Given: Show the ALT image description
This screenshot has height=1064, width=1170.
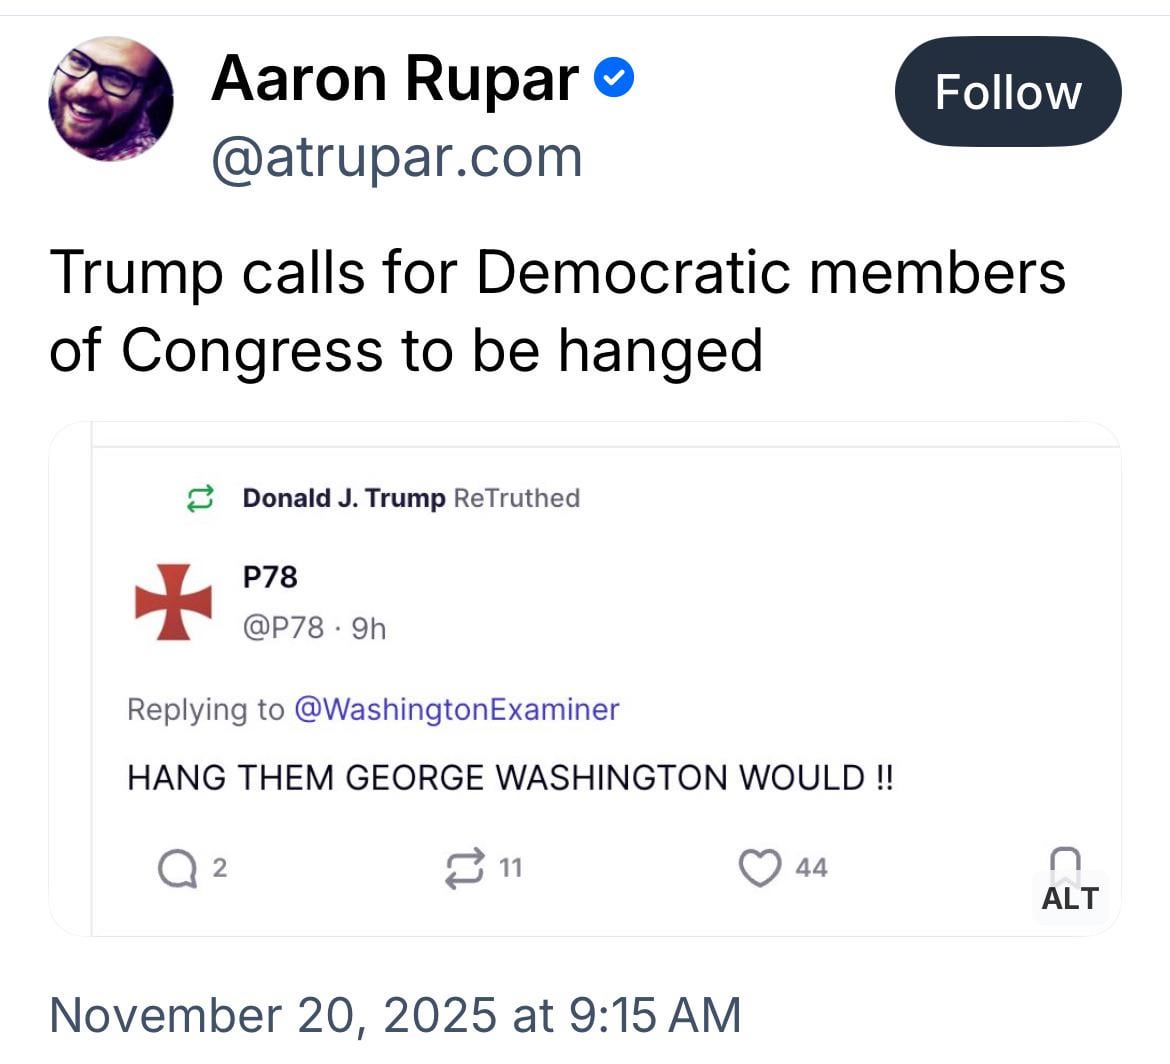Looking at the screenshot, I should pyautogui.click(x=1069, y=898).
